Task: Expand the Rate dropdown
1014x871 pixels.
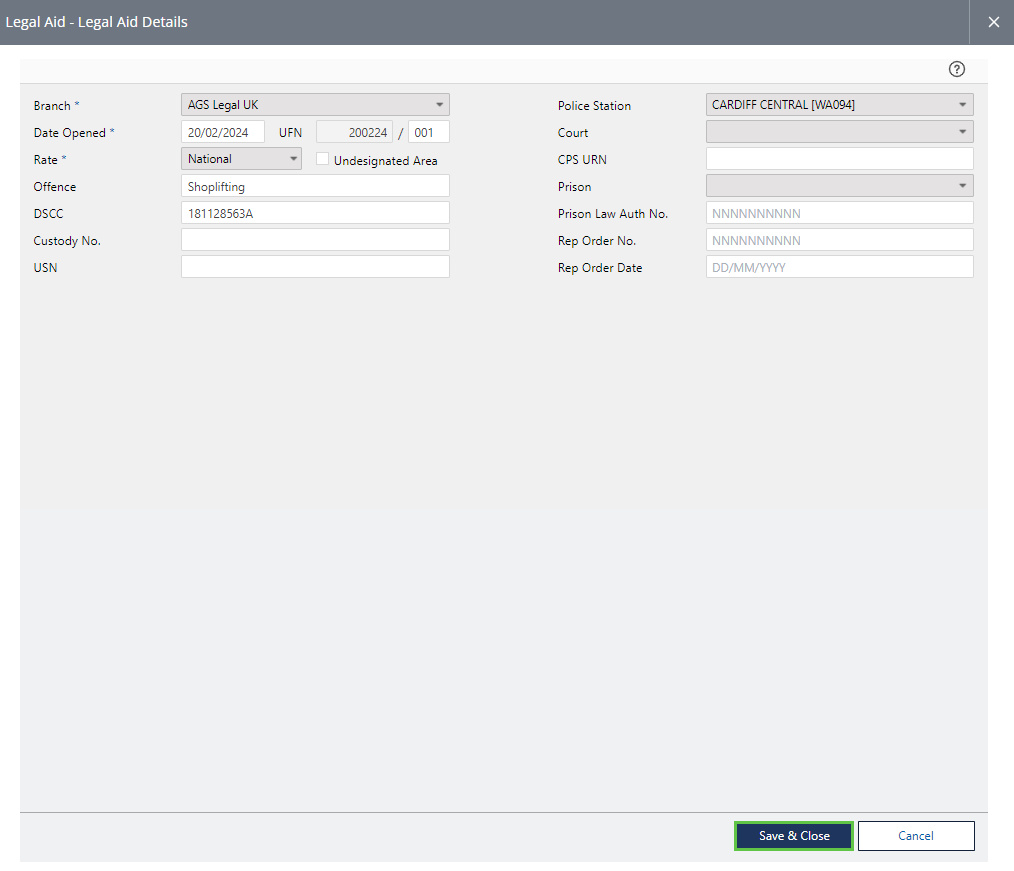Action: coord(241,159)
